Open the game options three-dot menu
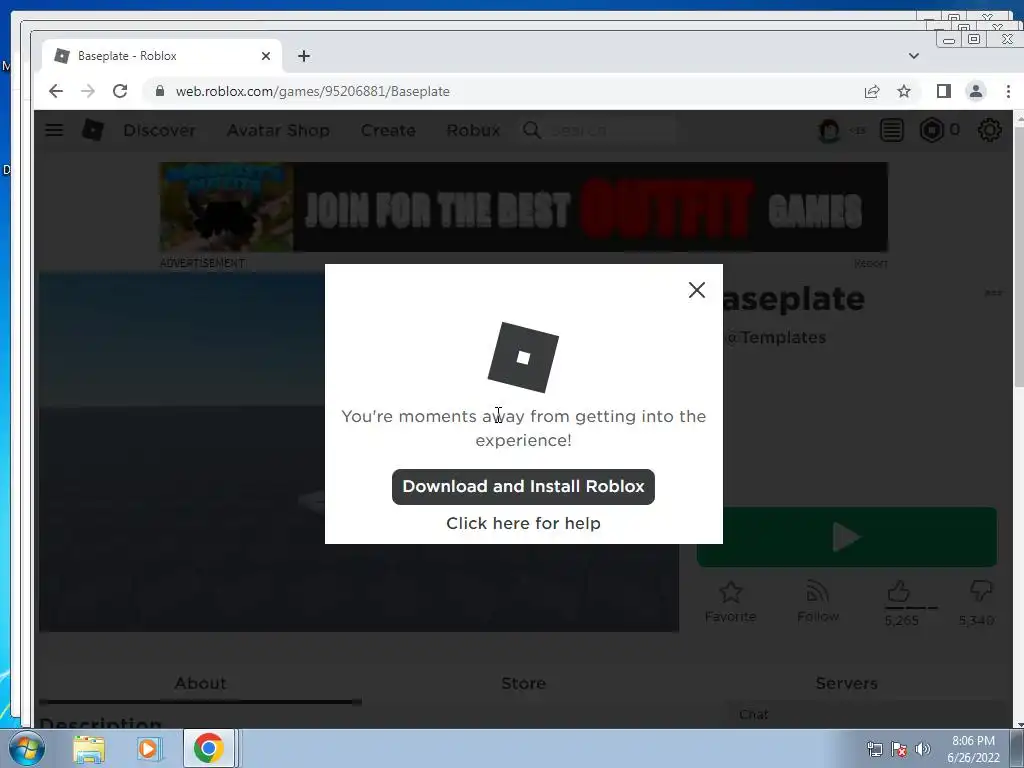The height and width of the screenshot is (768, 1024). click(x=993, y=293)
